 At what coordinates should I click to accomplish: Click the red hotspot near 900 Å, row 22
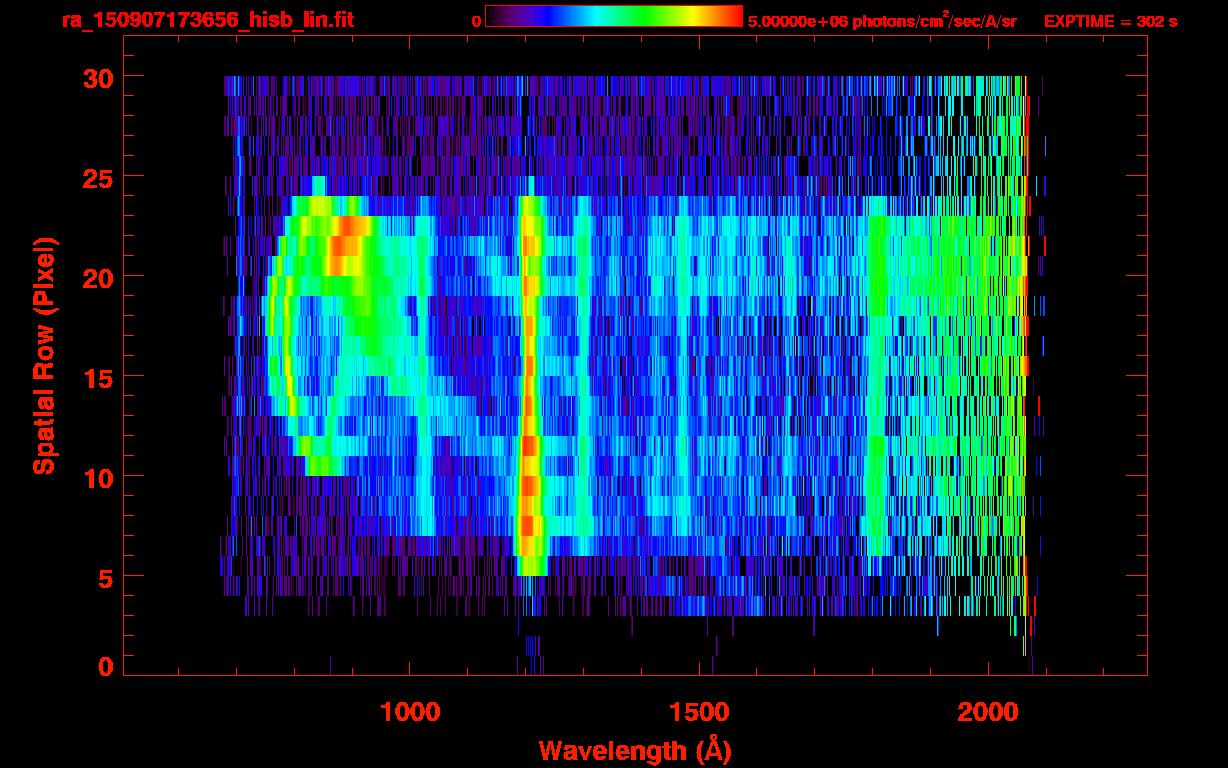pos(347,245)
